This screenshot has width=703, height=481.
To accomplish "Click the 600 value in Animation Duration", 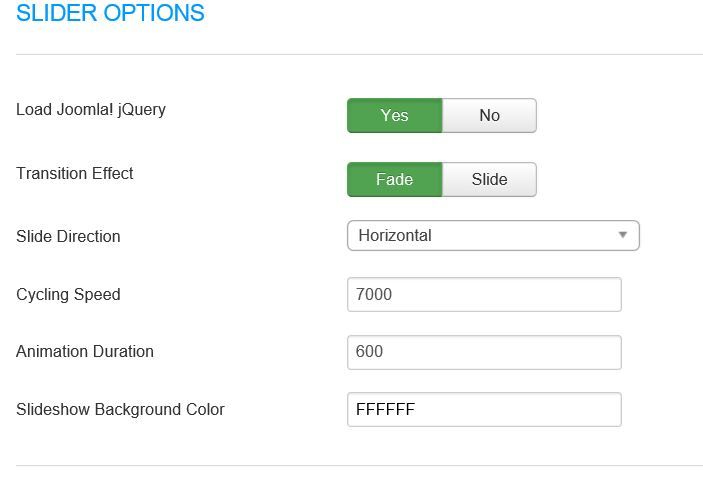I will tap(369, 351).
